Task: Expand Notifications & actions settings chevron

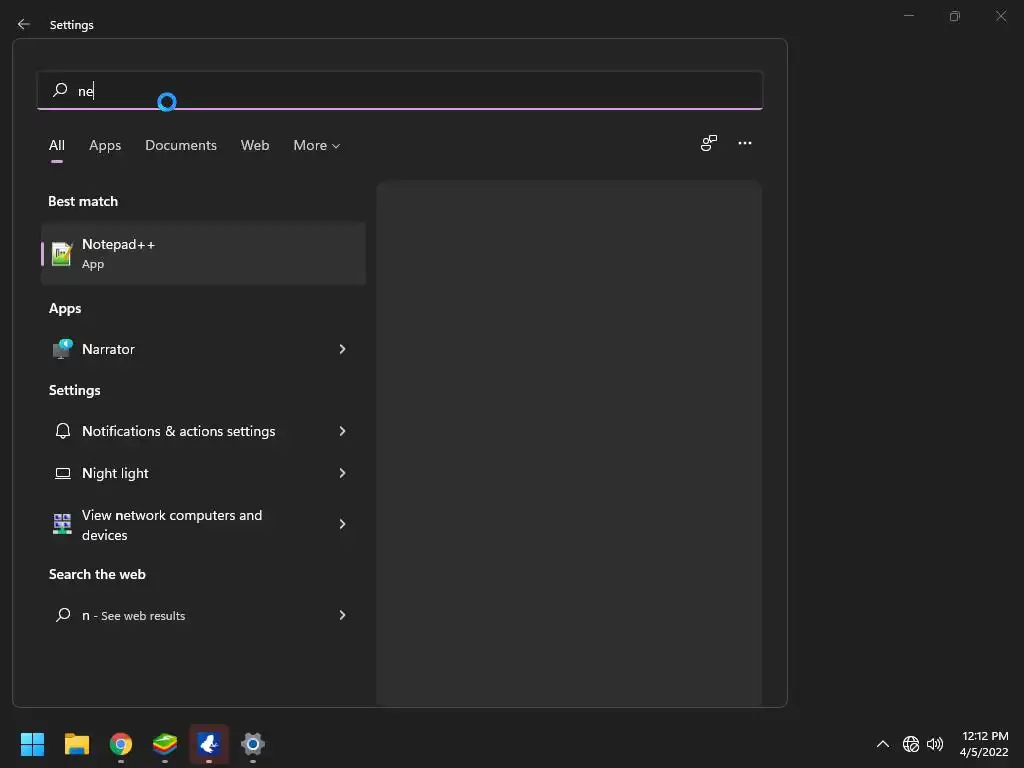Action: pyautogui.click(x=342, y=431)
